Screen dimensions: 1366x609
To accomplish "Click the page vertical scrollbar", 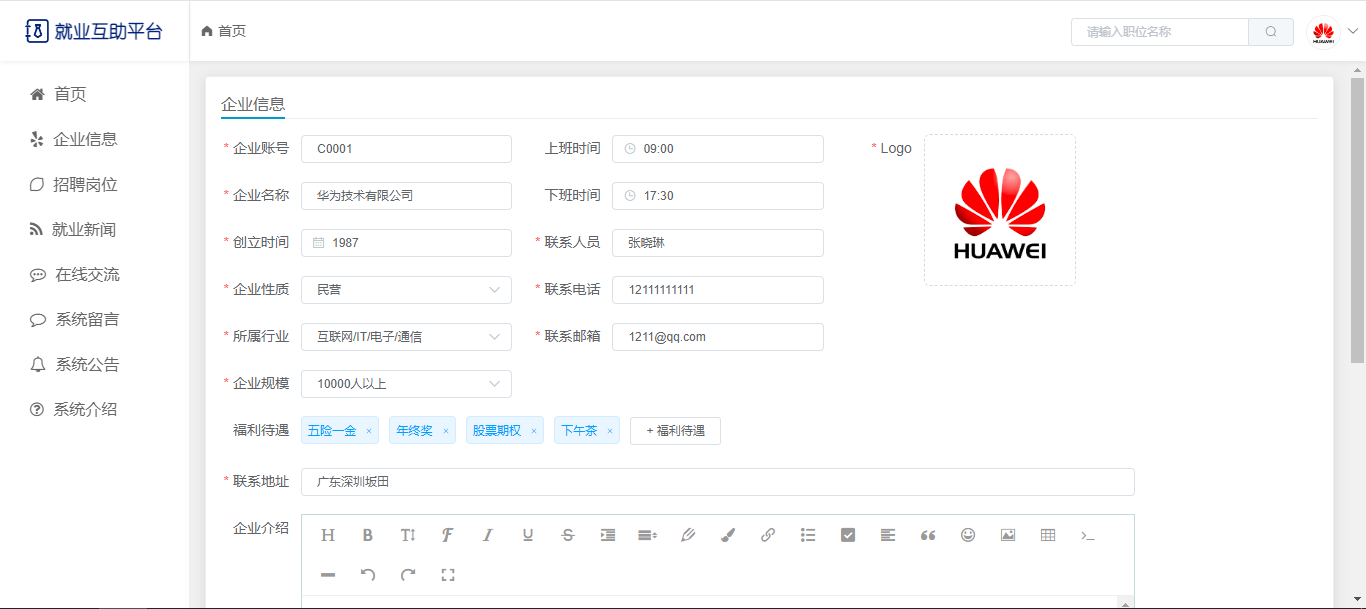I will coord(1357,220).
